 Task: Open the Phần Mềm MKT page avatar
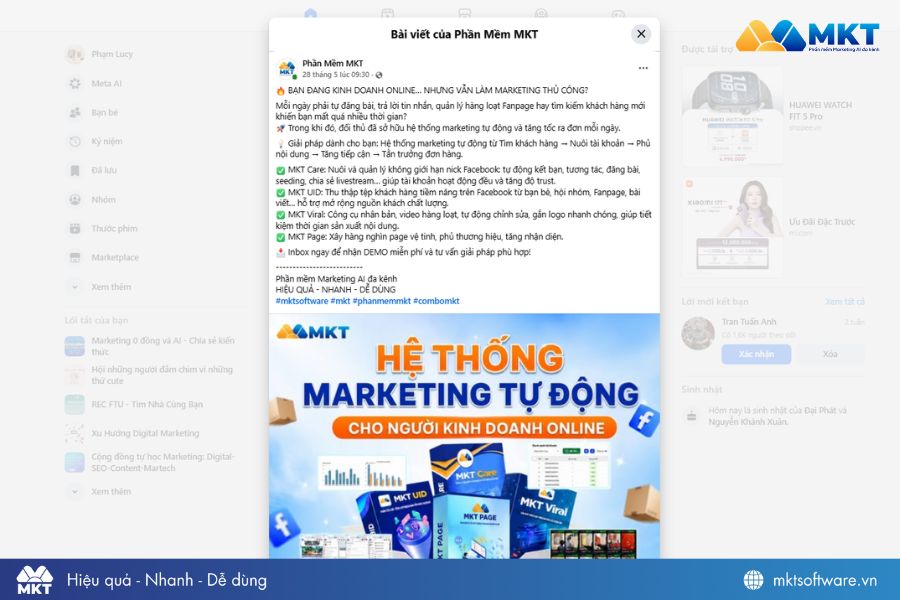click(286, 69)
